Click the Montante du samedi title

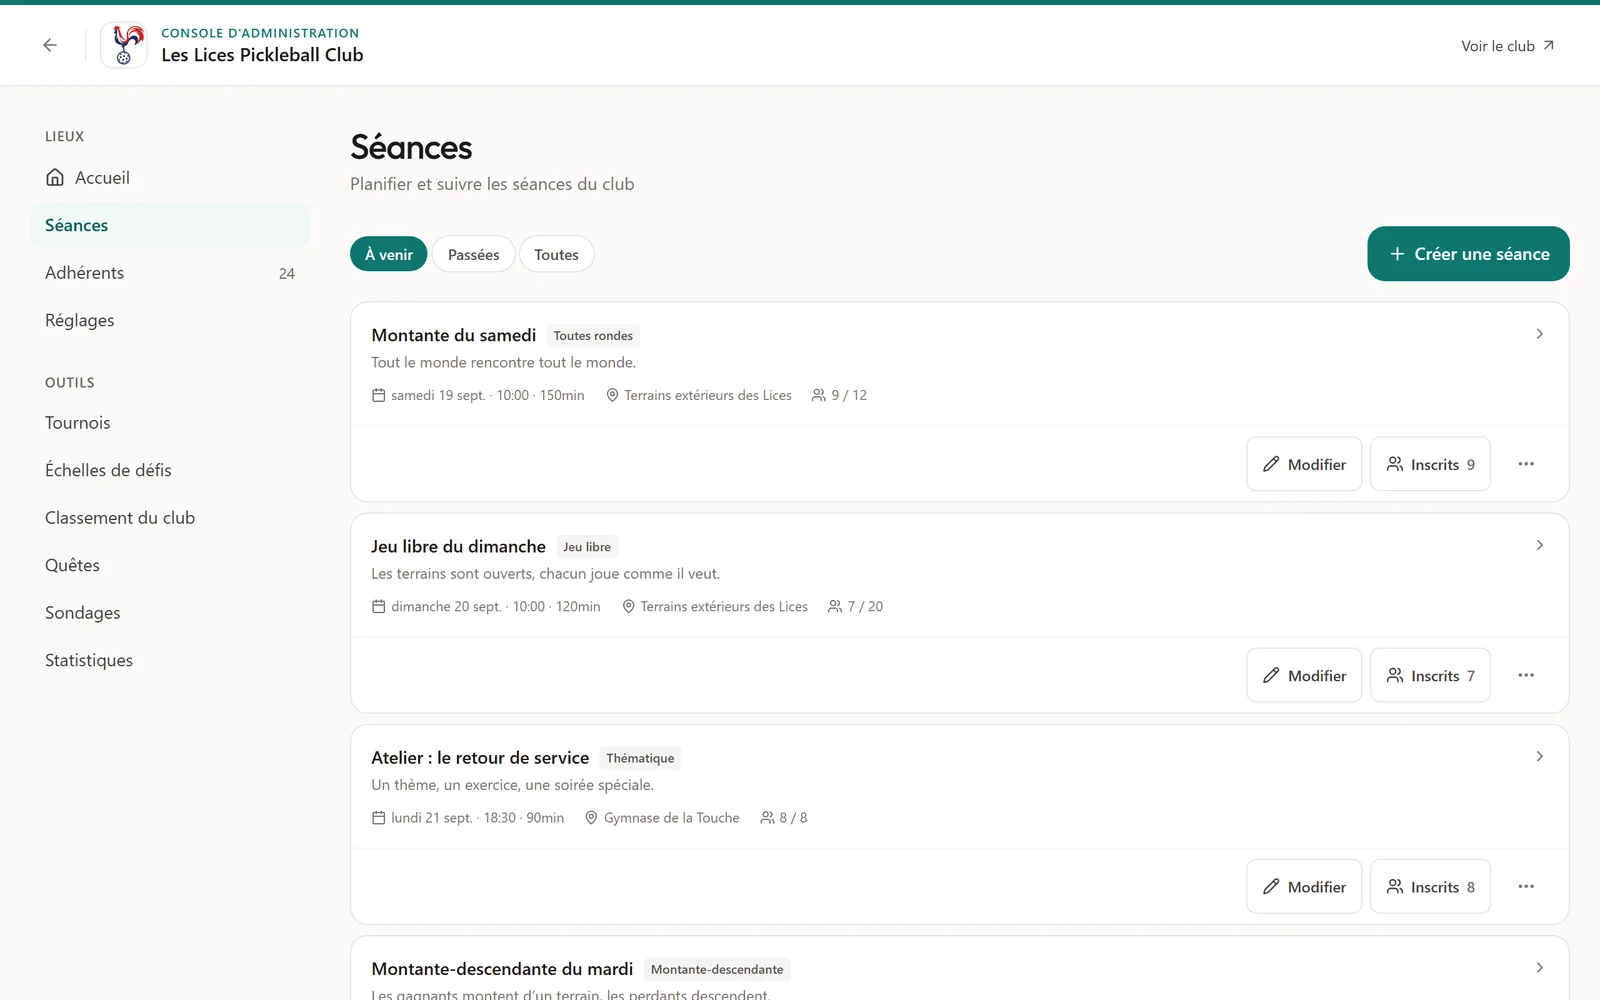click(x=454, y=335)
